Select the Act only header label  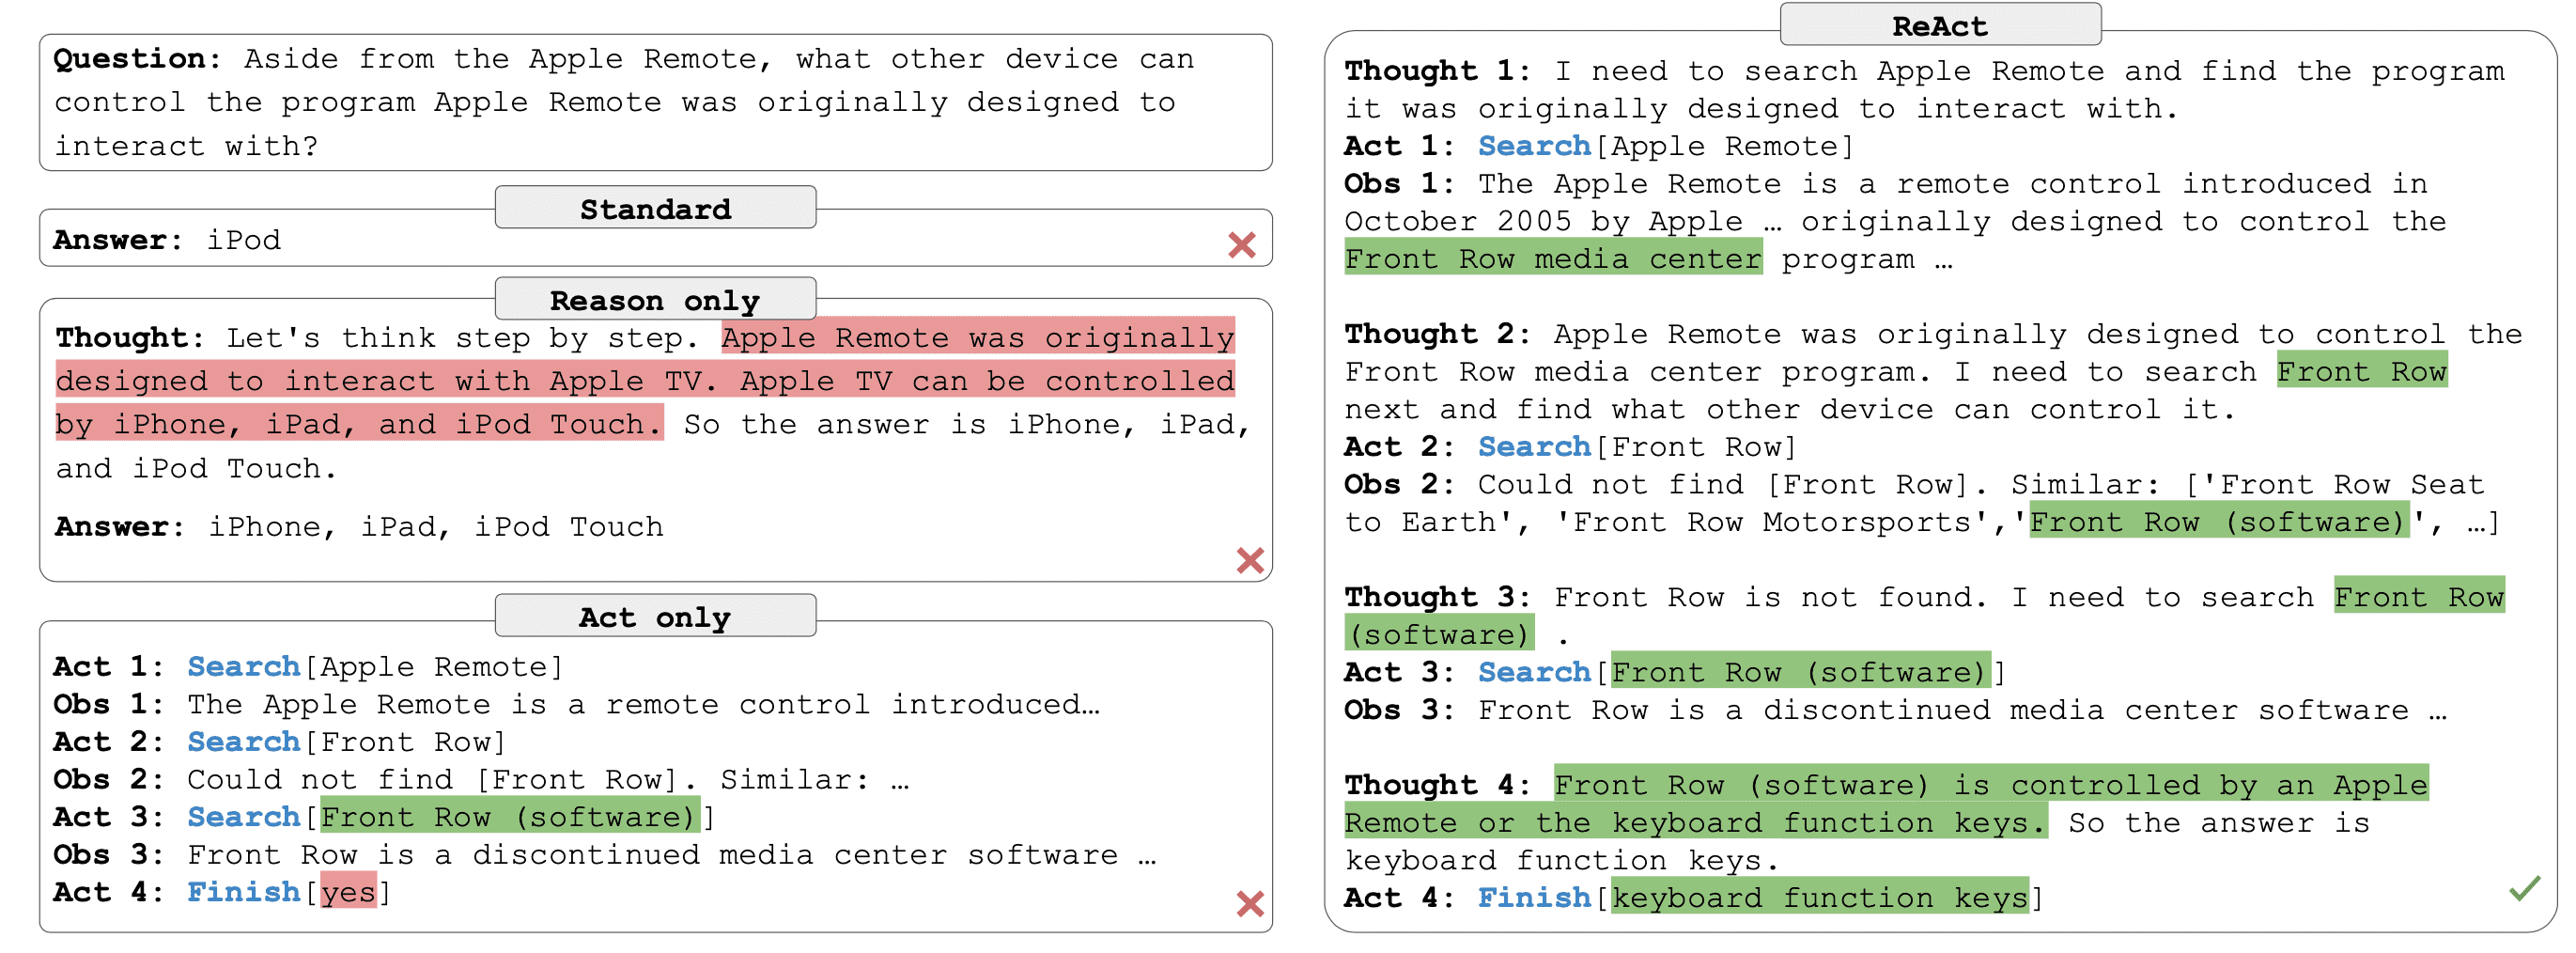655,617
